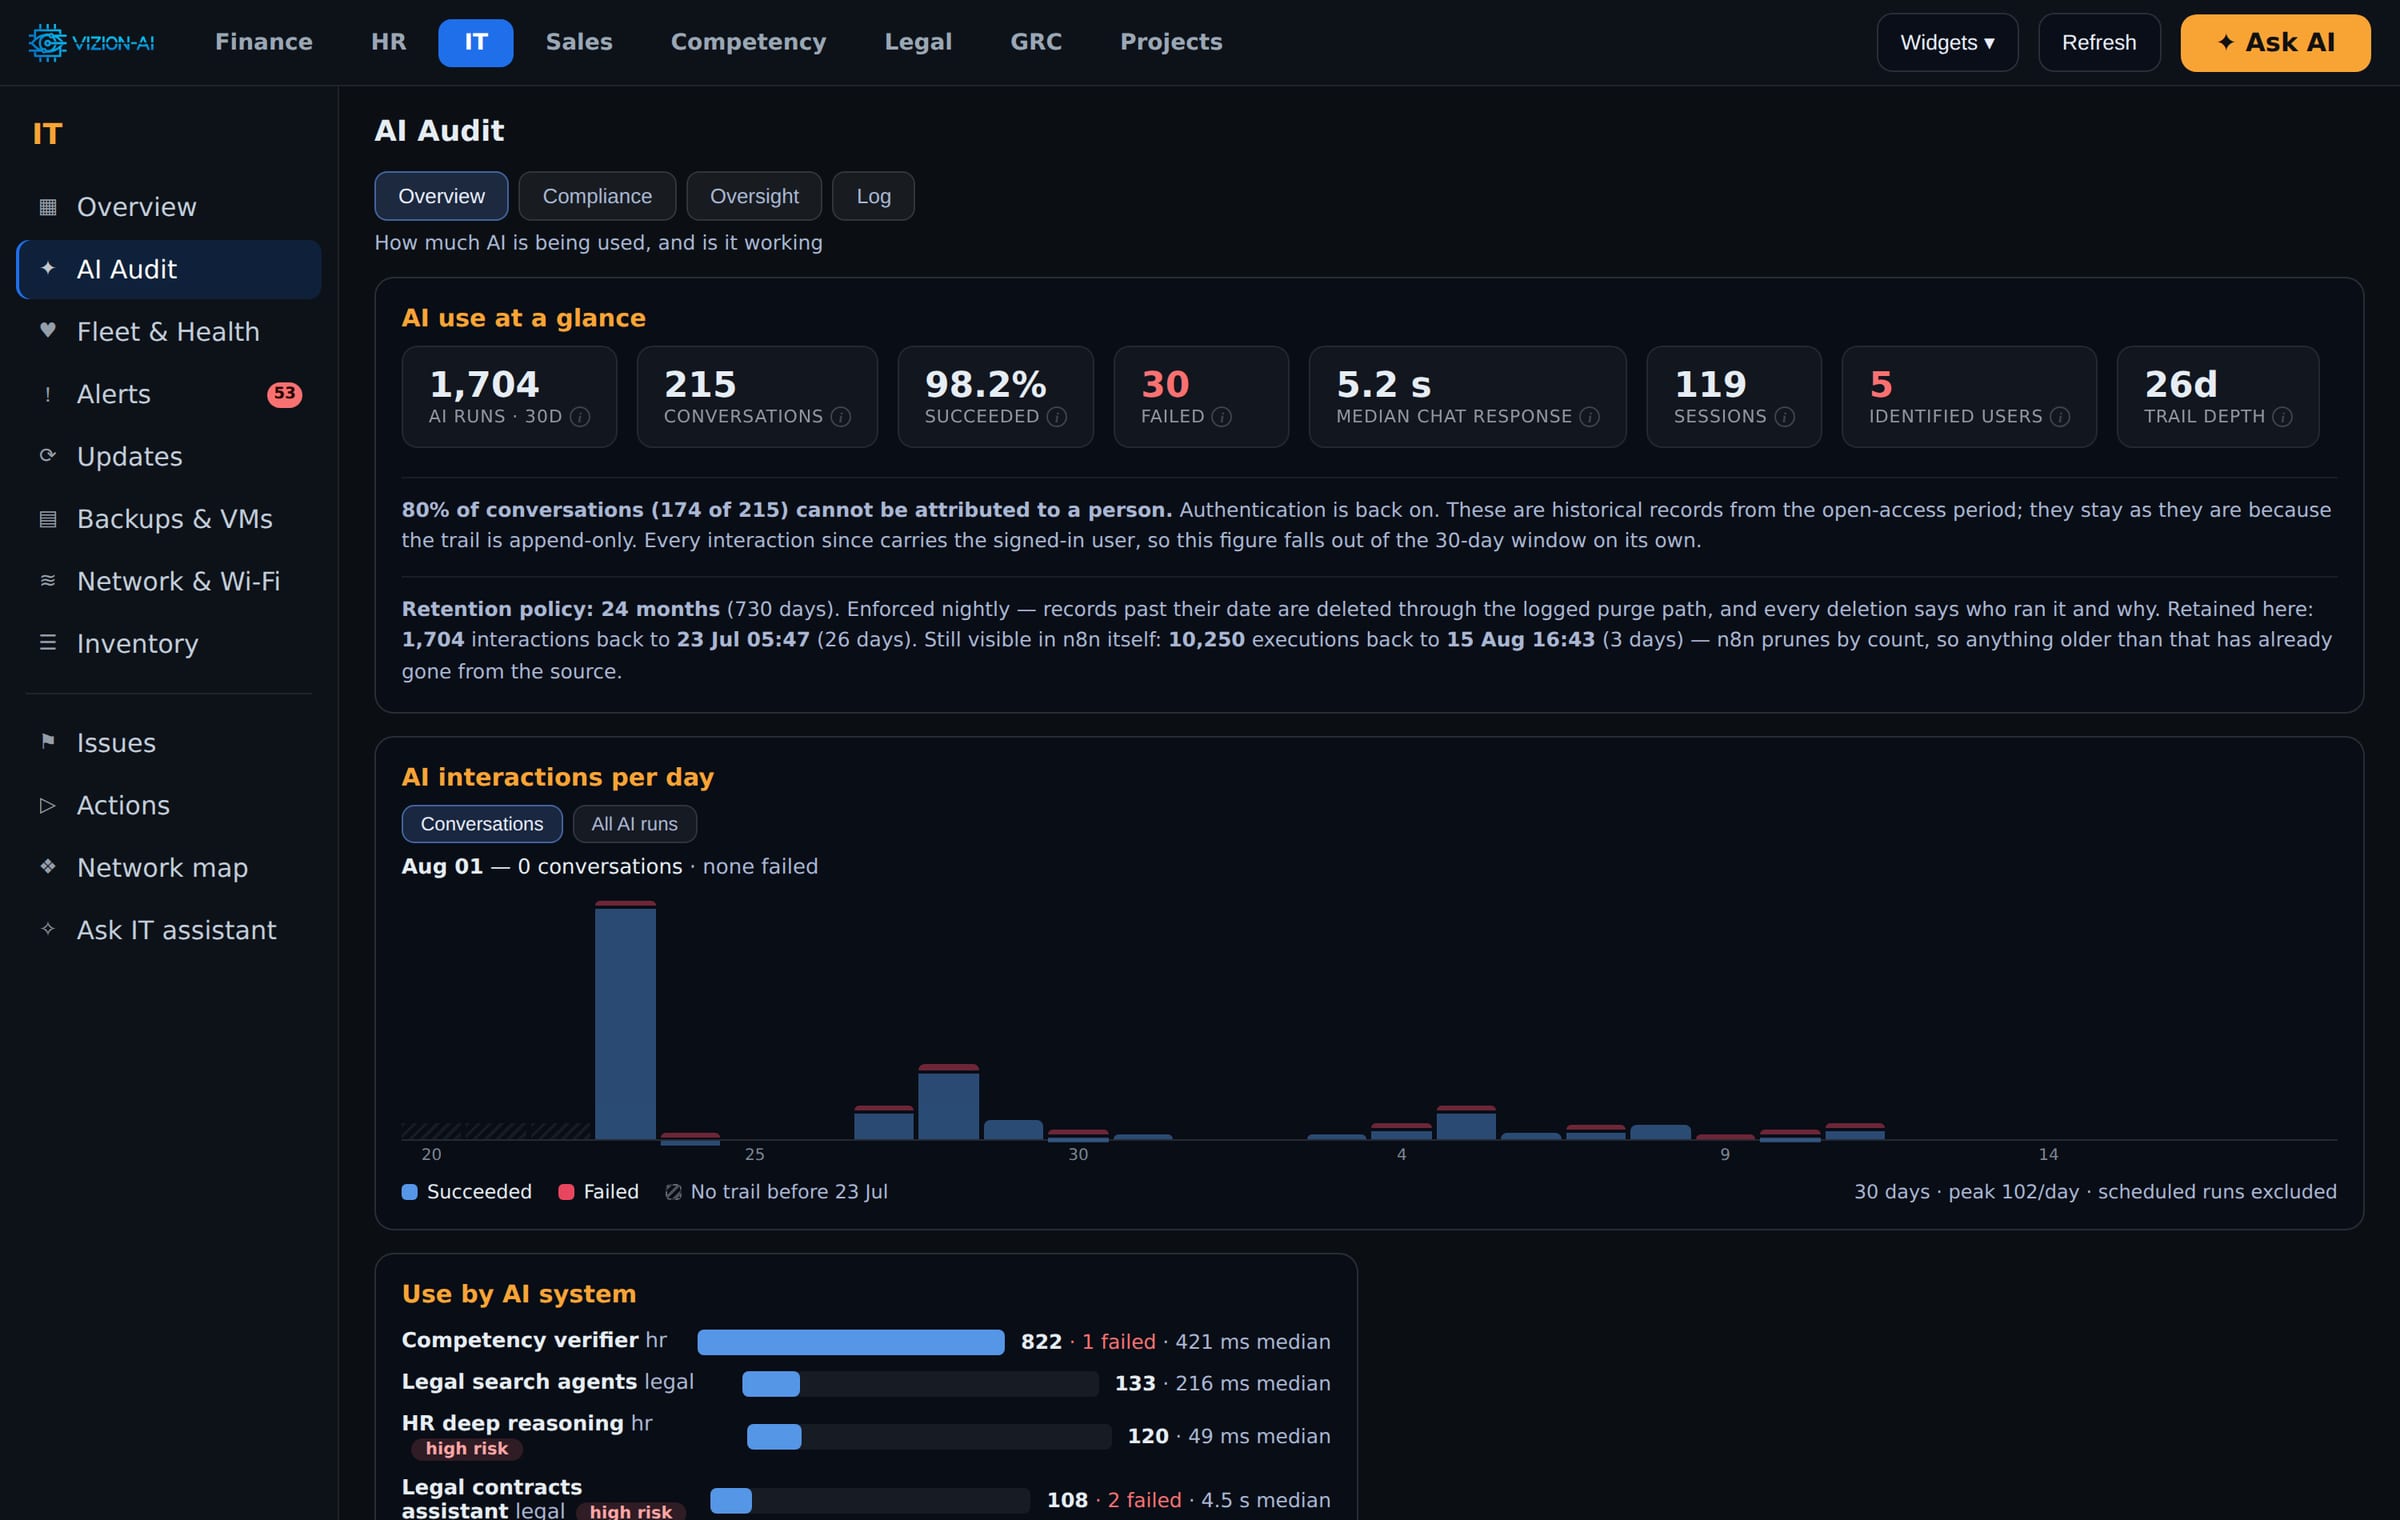Click the info icon beside SUCCEEDED

pos(1057,417)
